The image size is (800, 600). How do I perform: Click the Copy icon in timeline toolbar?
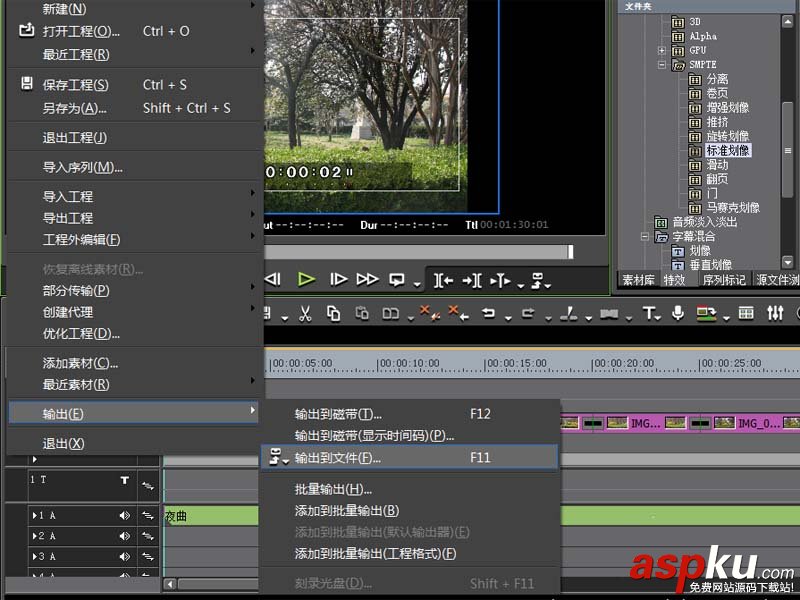tap(334, 313)
